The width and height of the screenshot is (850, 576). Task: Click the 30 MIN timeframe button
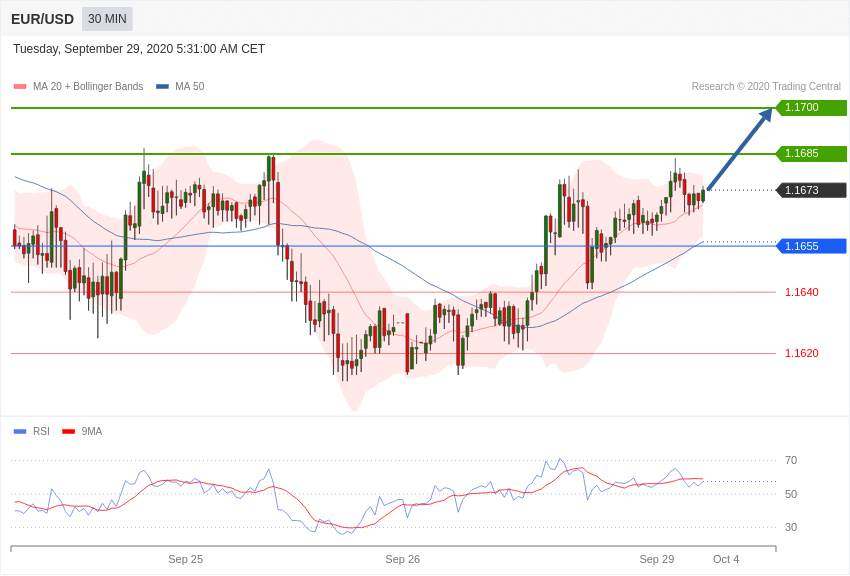[107, 19]
